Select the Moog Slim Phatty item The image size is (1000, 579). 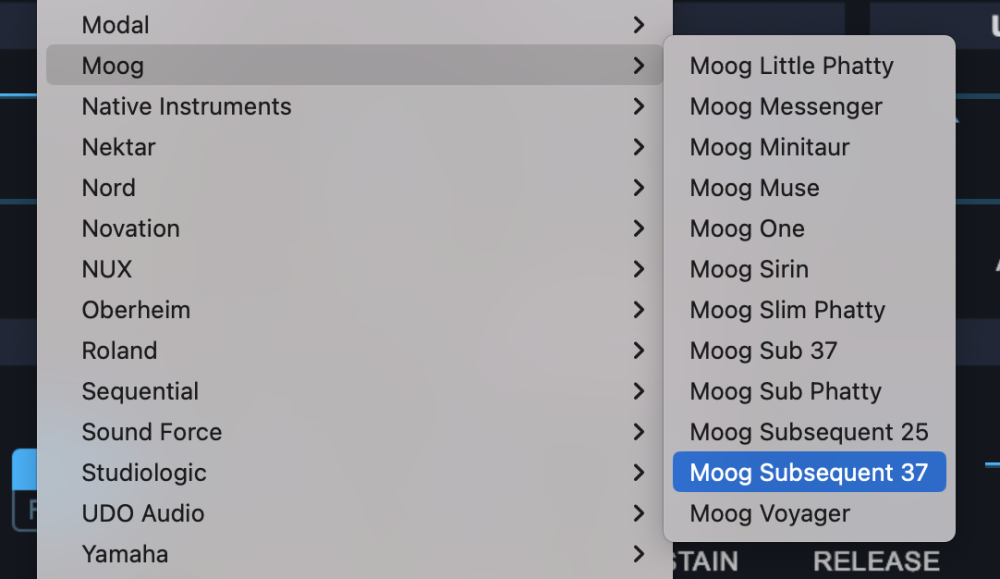(787, 310)
